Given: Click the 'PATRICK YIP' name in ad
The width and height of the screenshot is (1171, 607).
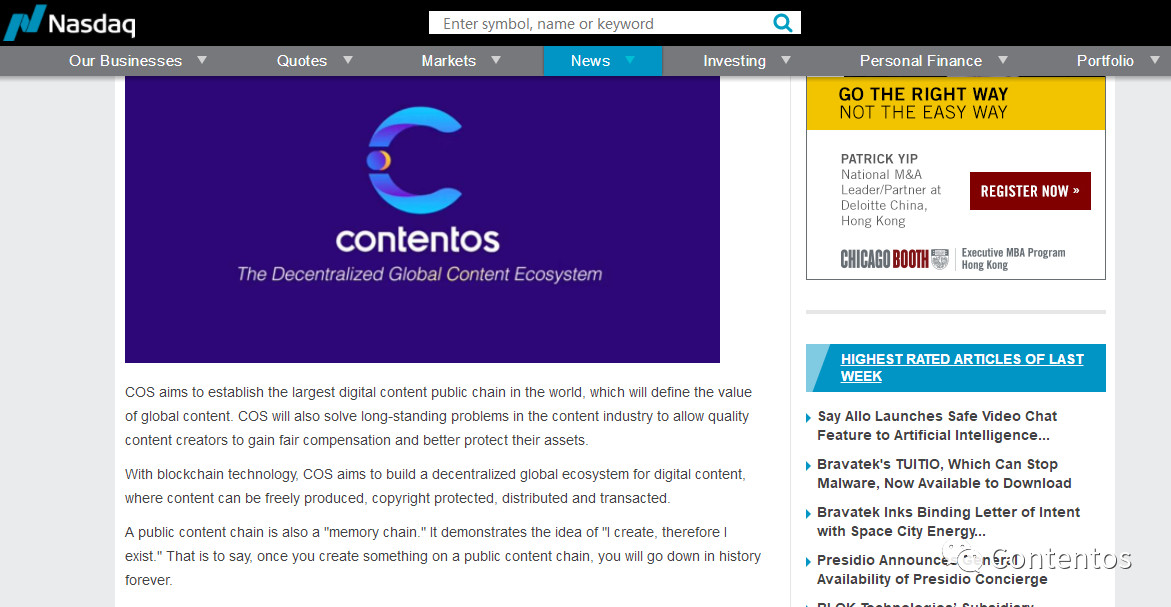Looking at the screenshot, I should (x=879, y=158).
